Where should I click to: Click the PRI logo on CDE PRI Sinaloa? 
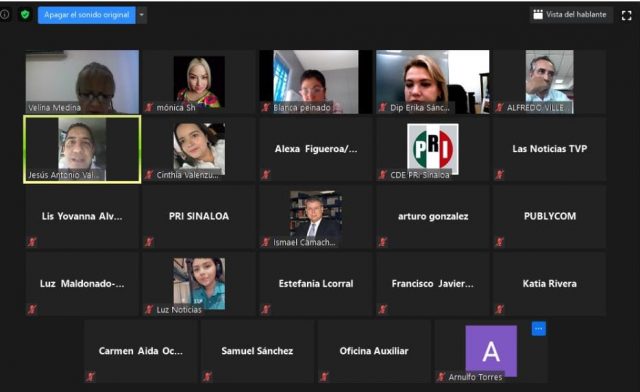433,149
